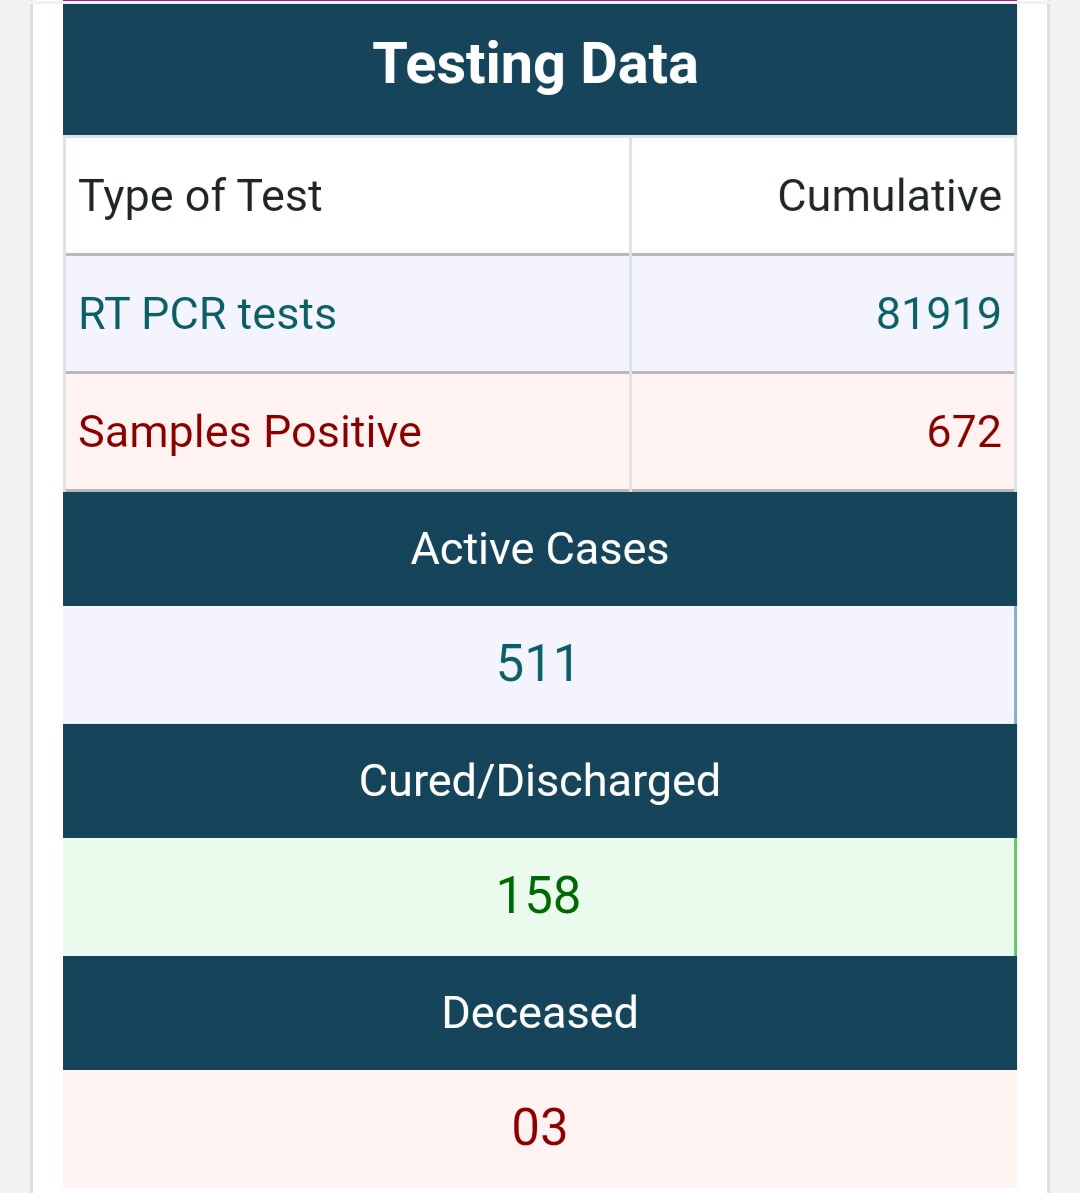Image resolution: width=1080 pixels, height=1193 pixels.
Task: Click the active cases count 511
Action: 540,664
